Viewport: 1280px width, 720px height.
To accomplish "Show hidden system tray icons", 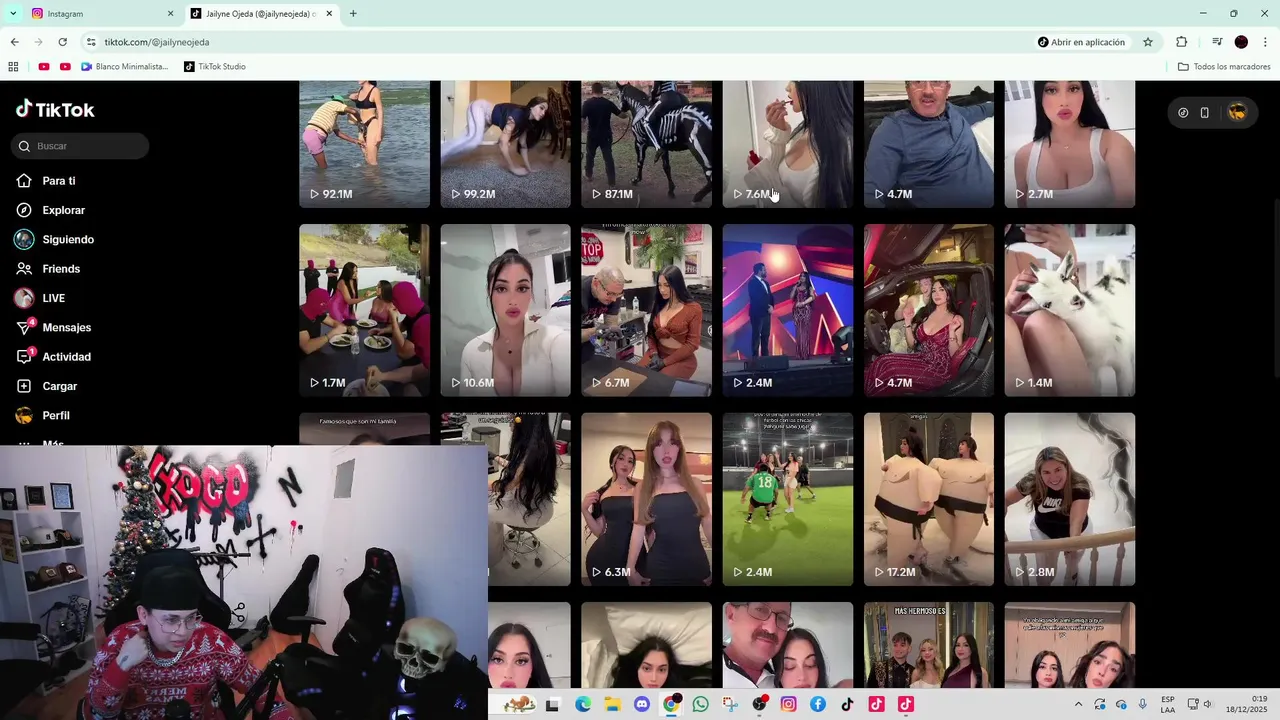I will 1078,705.
